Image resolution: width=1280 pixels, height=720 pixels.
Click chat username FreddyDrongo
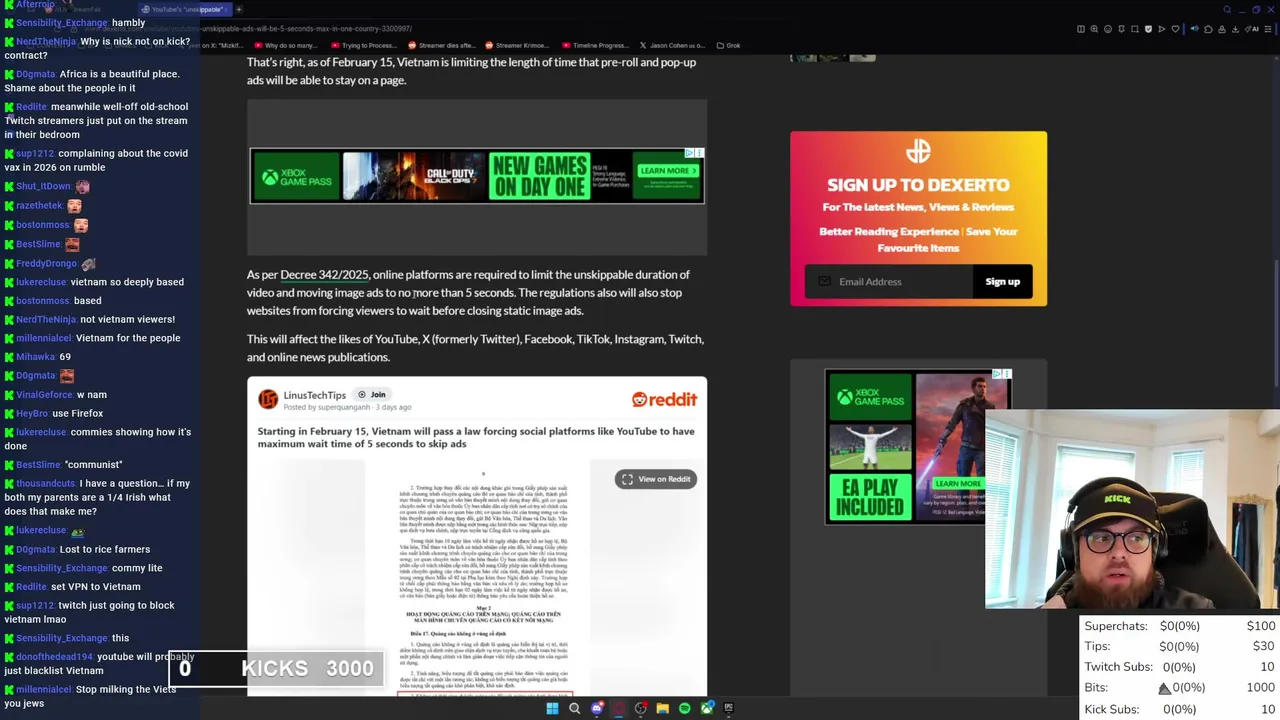[x=46, y=263]
